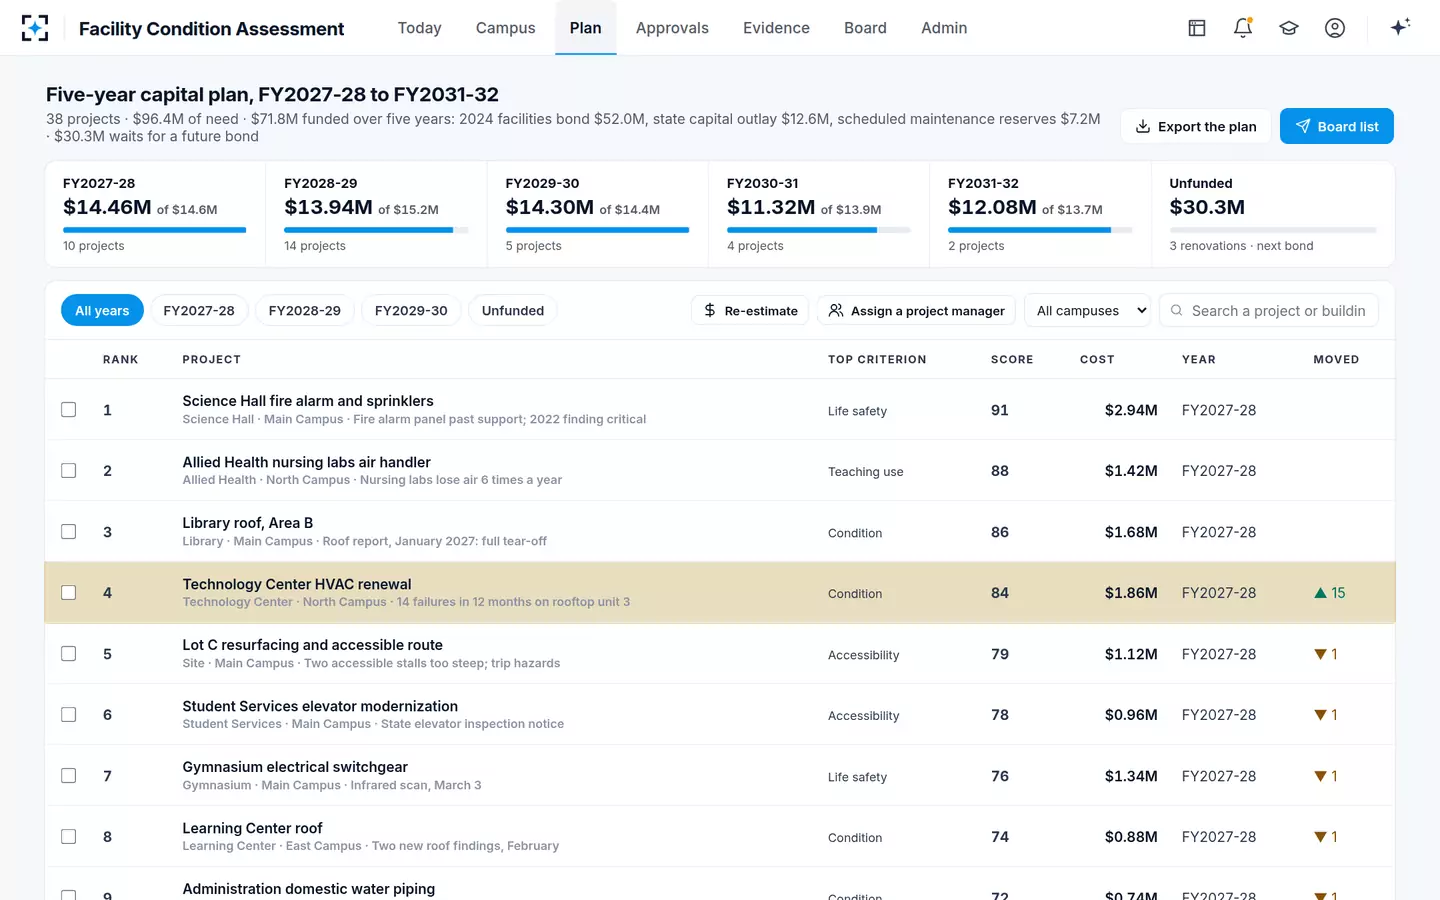Viewport: 1440px width, 900px height.
Task: Open the sparkle assistant icon
Action: click(x=1400, y=27)
